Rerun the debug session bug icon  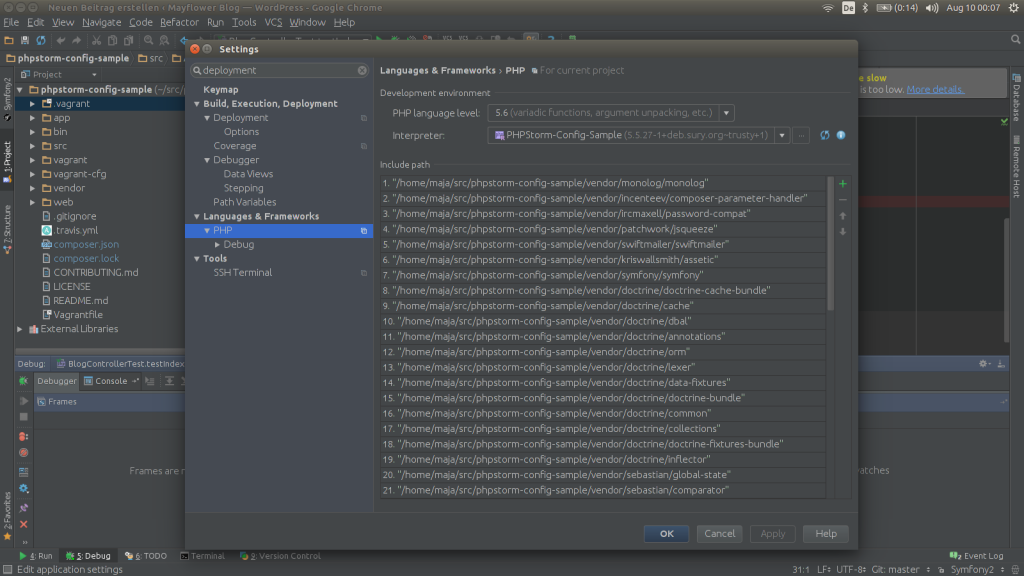(24, 381)
